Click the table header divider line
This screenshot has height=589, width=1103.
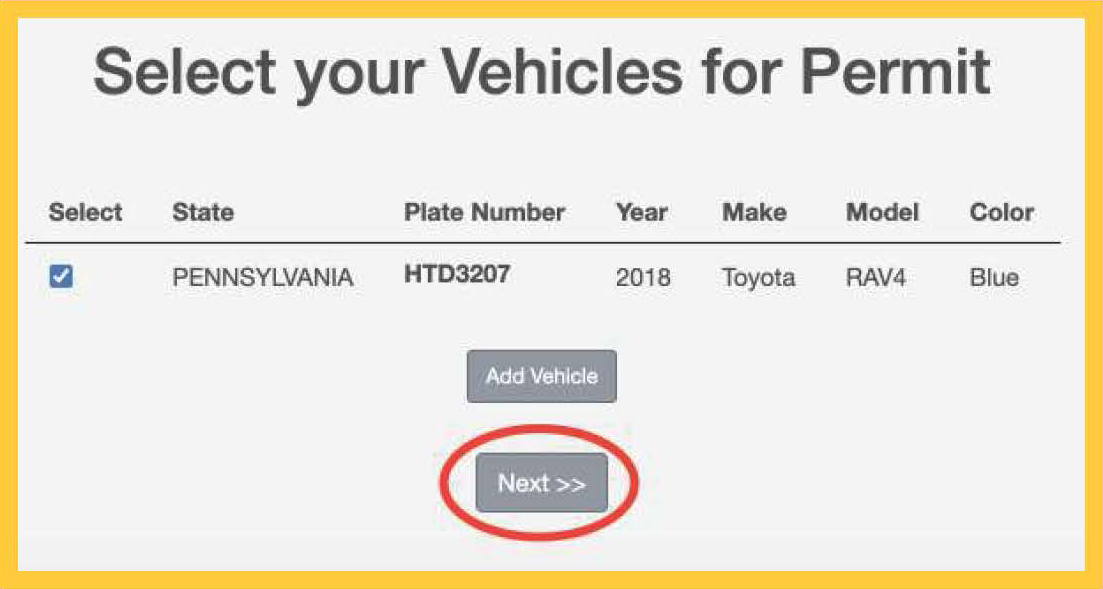point(541,243)
